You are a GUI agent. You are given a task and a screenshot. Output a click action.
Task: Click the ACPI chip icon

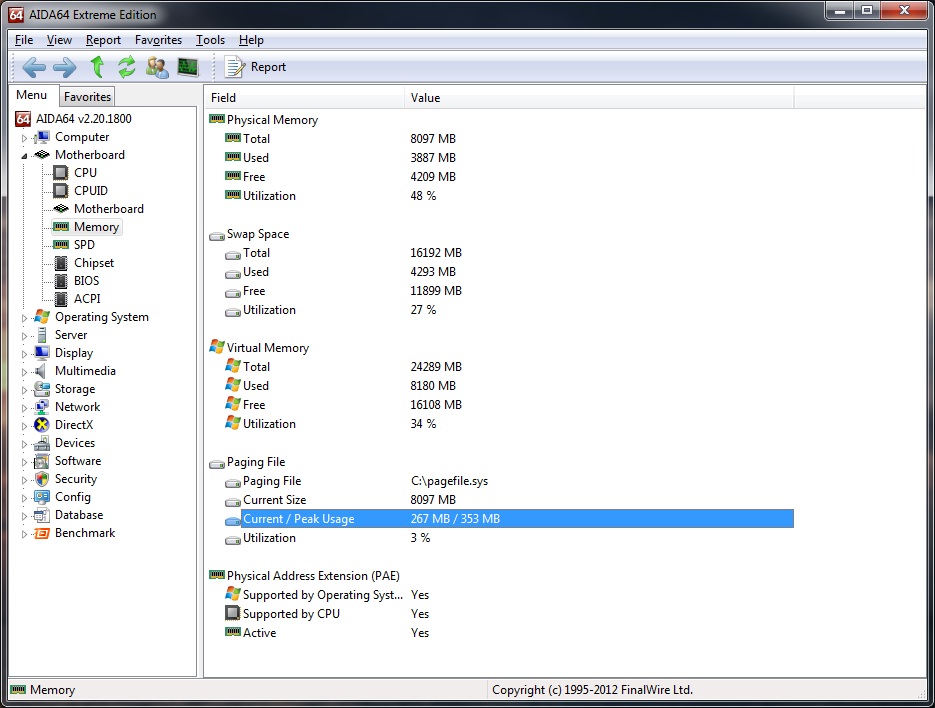pos(61,298)
